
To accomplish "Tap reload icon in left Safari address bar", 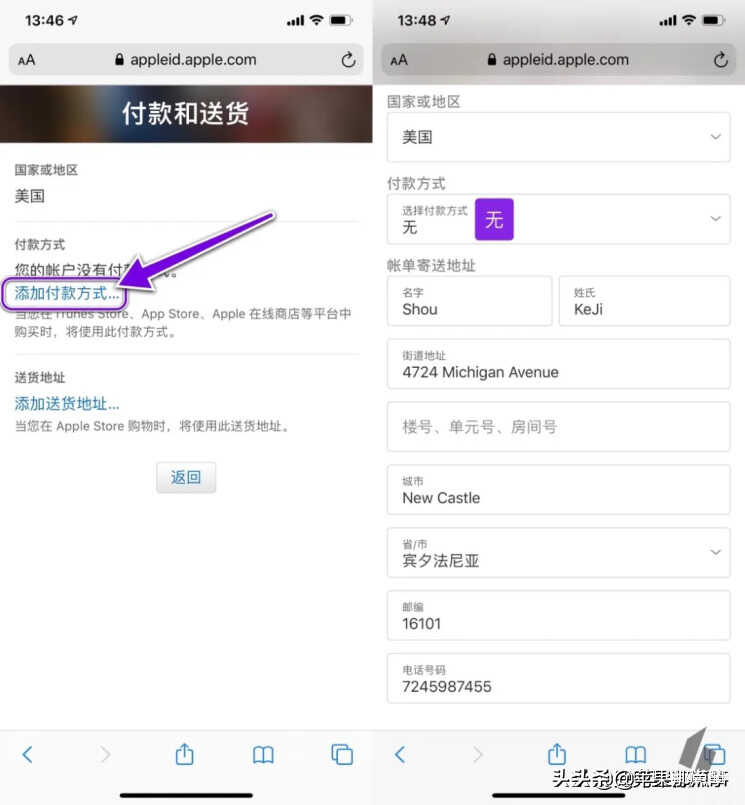I will click(348, 60).
